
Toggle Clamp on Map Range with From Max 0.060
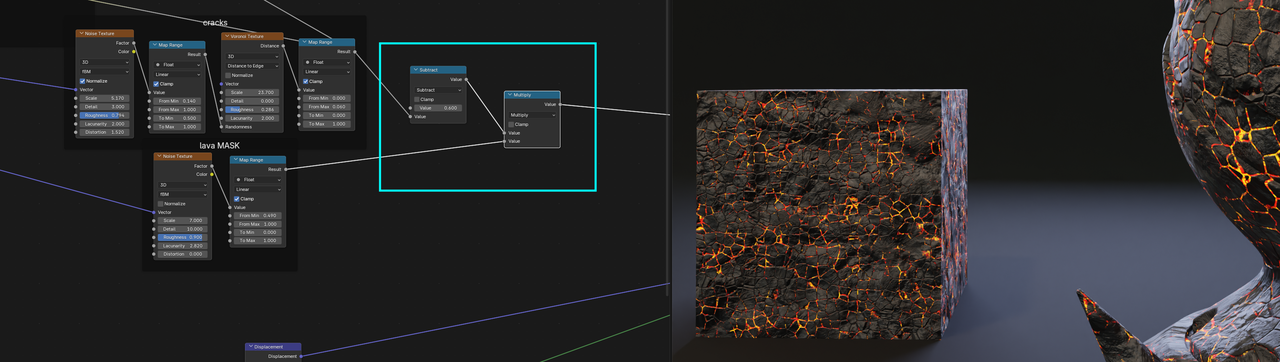(x=306, y=81)
